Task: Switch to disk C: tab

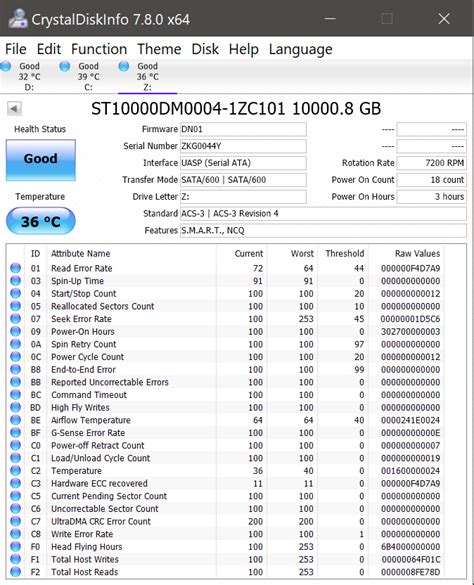Action: pyautogui.click(x=88, y=76)
